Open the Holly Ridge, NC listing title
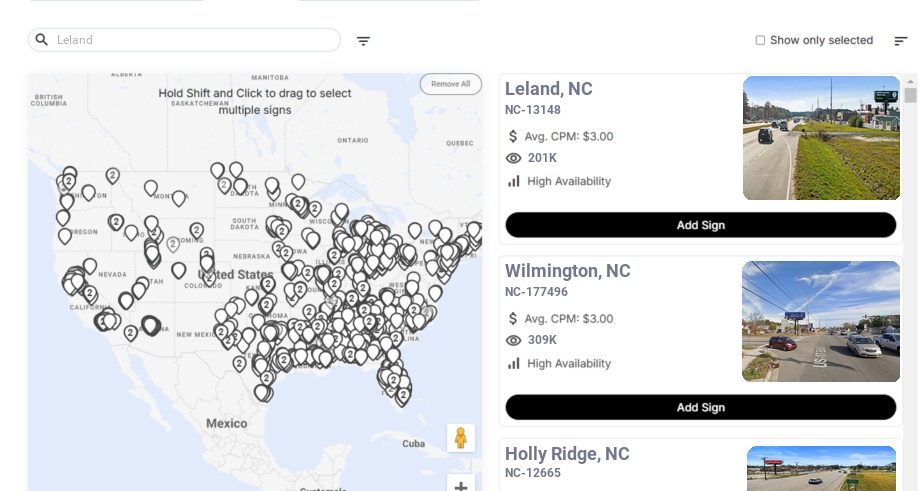This screenshot has height=491, width=920. (x=567, y=454)
